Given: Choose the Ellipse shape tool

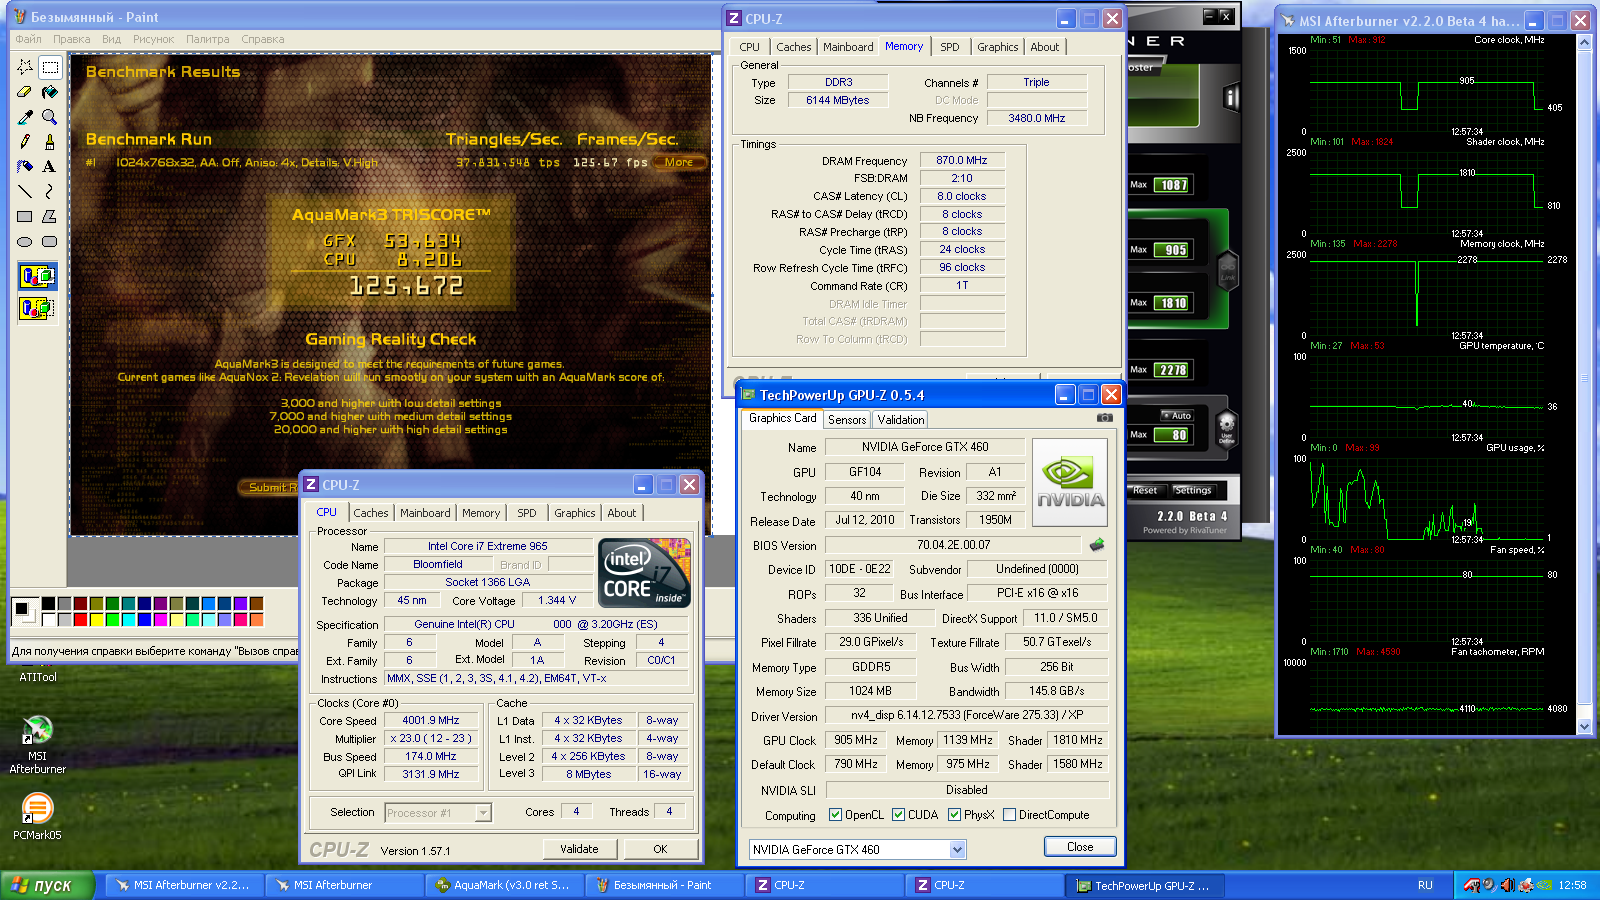Looking at the screenshot, I should click(25, 241).
